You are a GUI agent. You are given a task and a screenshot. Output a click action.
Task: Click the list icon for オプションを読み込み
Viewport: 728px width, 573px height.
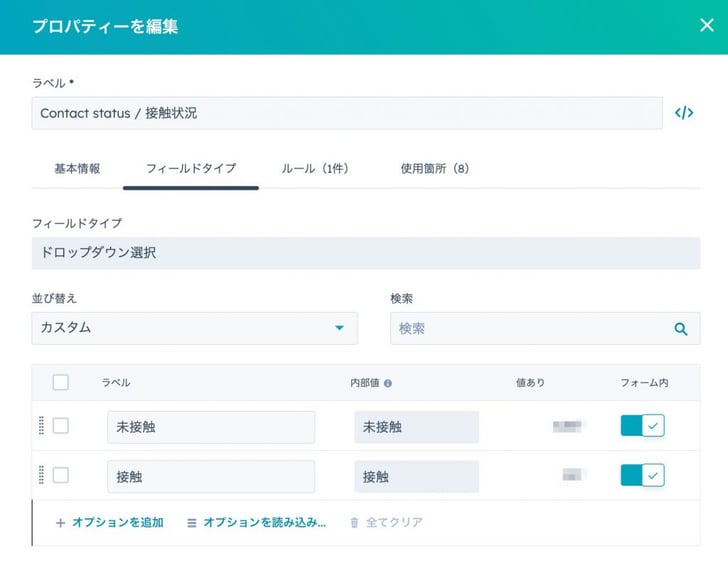191,523
